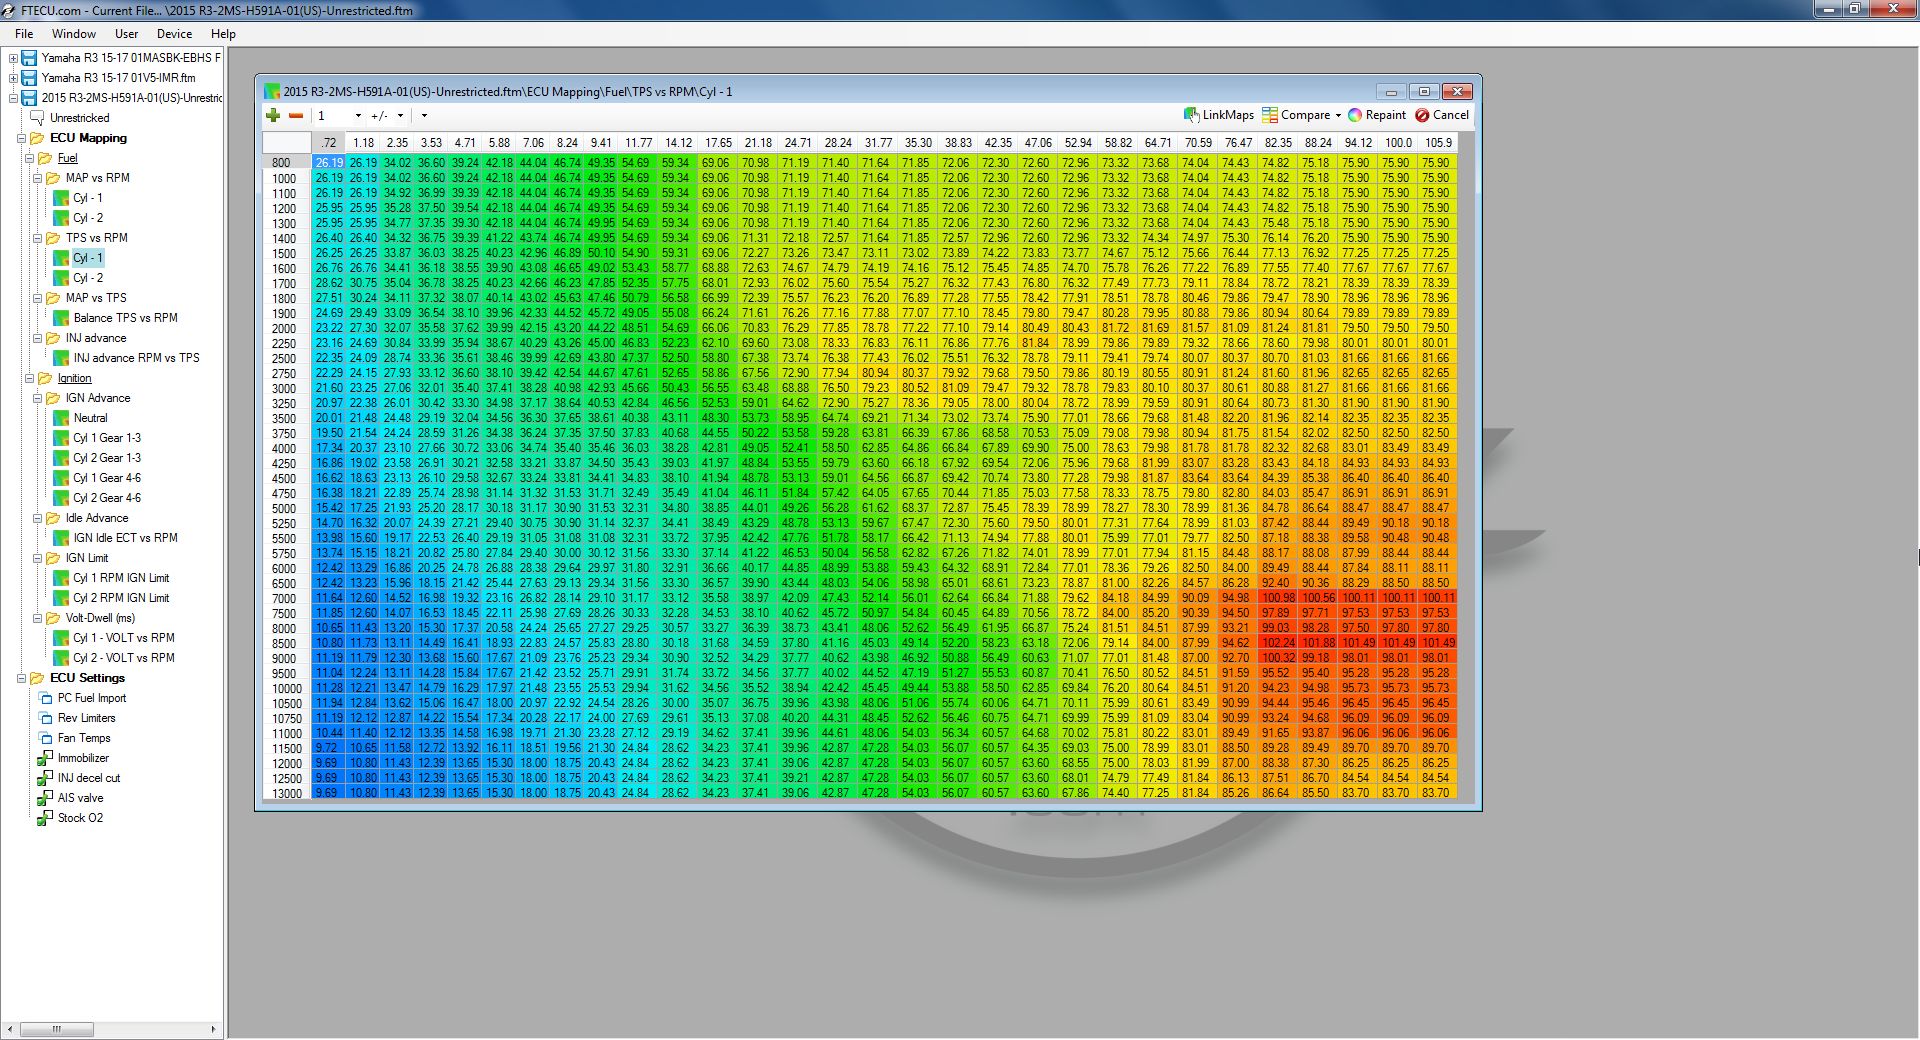Viewport: 1920px width, 1040px height.
Task: Select the MAP vs TPS folder
Action: pos(96,298)
